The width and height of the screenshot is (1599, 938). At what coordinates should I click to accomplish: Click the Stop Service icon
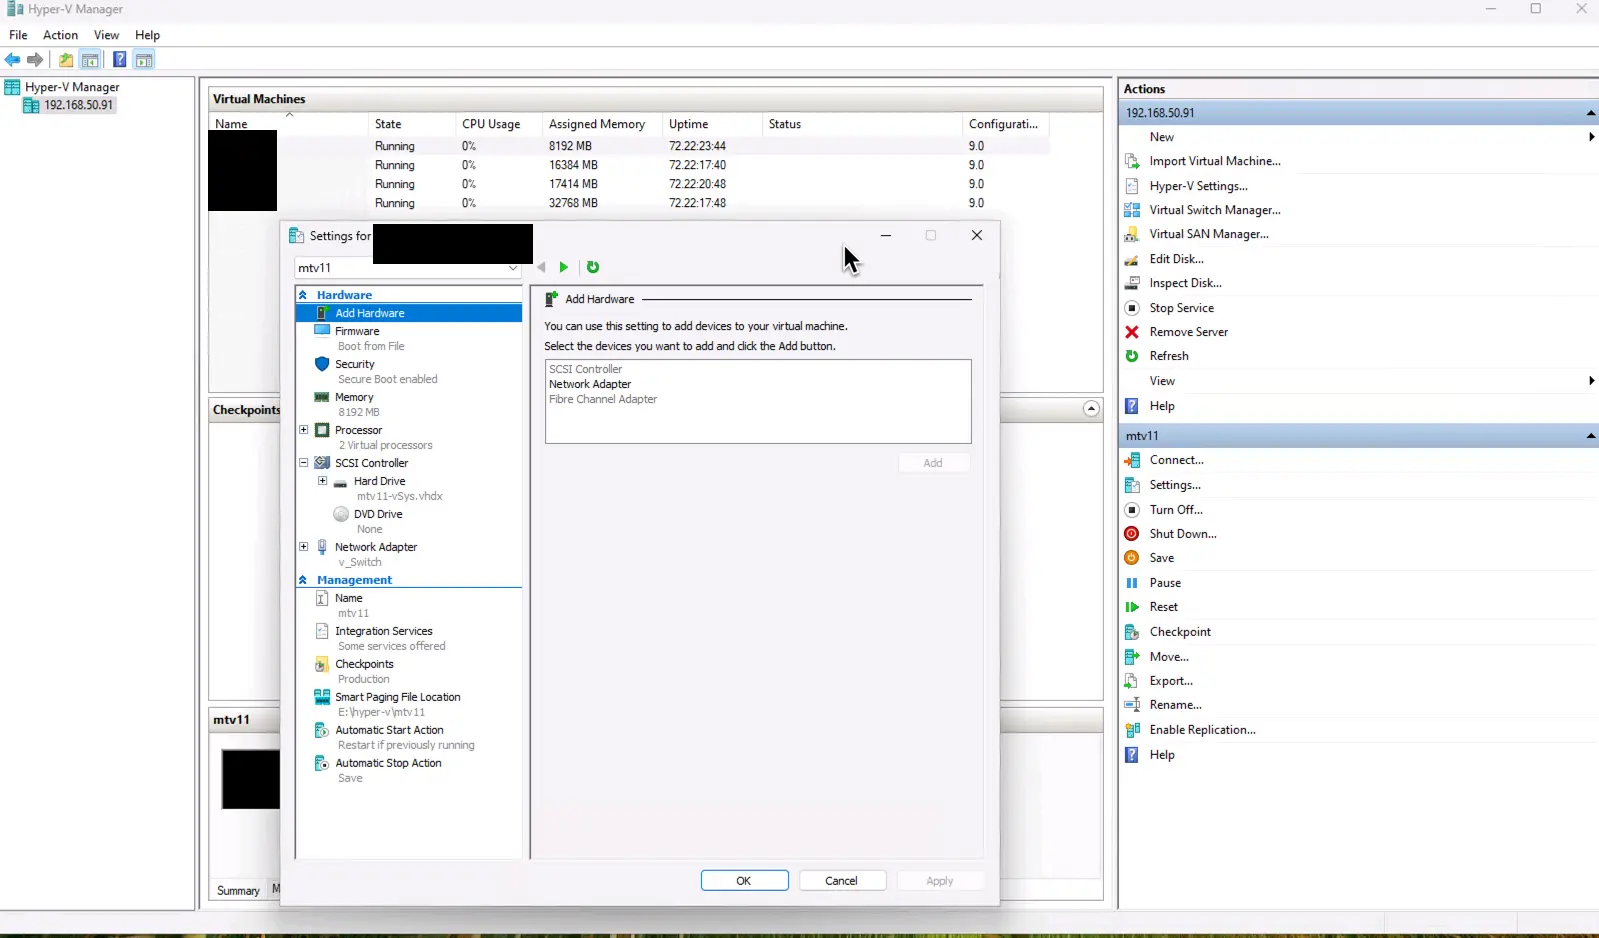point(1132,308)
